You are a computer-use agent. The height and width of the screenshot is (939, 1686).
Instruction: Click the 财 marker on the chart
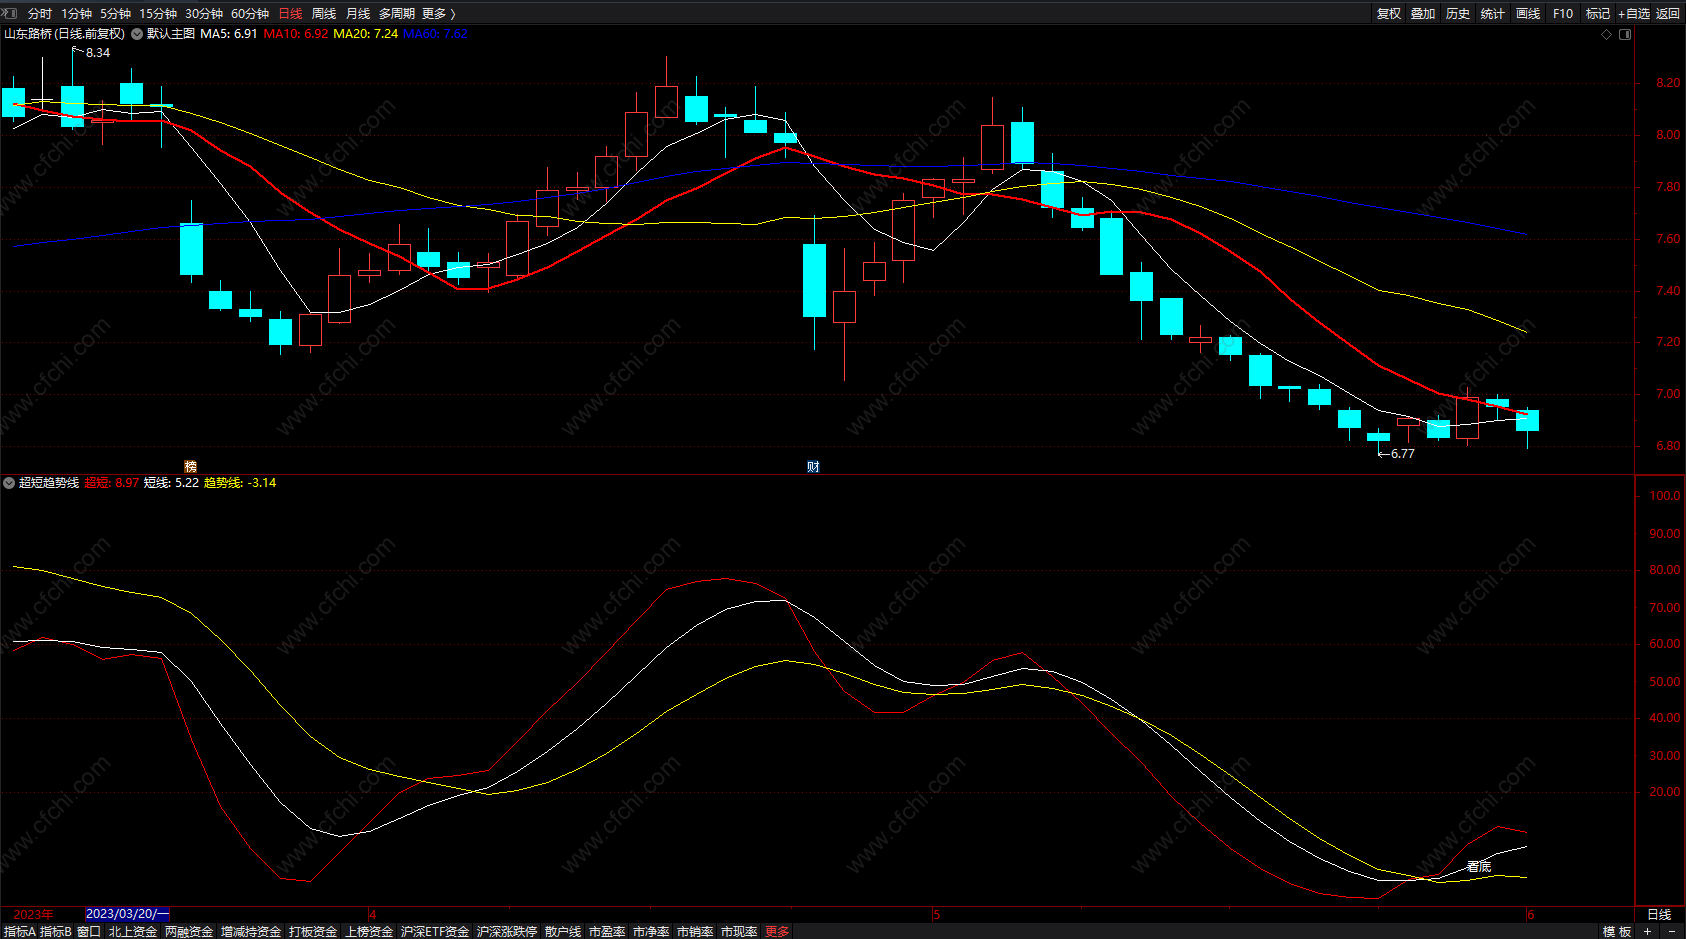pyautogui.click(x=813, y=467)
